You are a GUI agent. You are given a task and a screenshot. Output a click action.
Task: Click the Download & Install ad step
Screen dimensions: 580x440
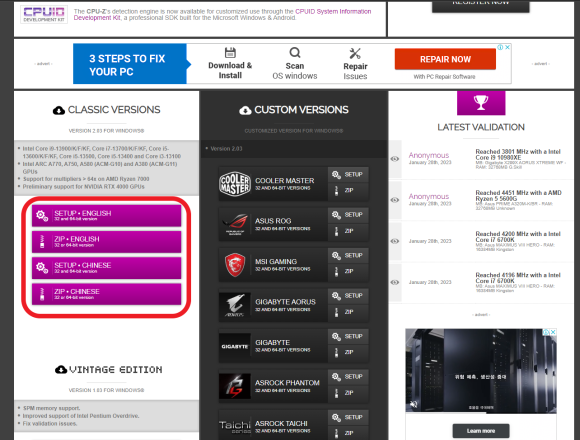tap(230, 64)
